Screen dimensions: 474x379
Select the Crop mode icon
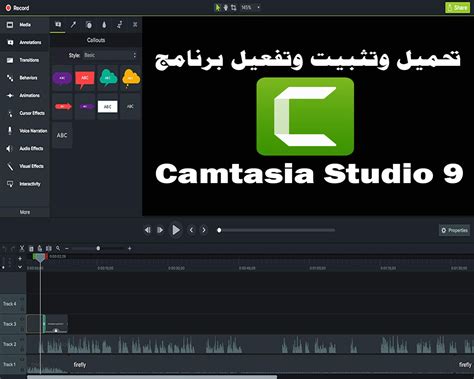[233, 7]
